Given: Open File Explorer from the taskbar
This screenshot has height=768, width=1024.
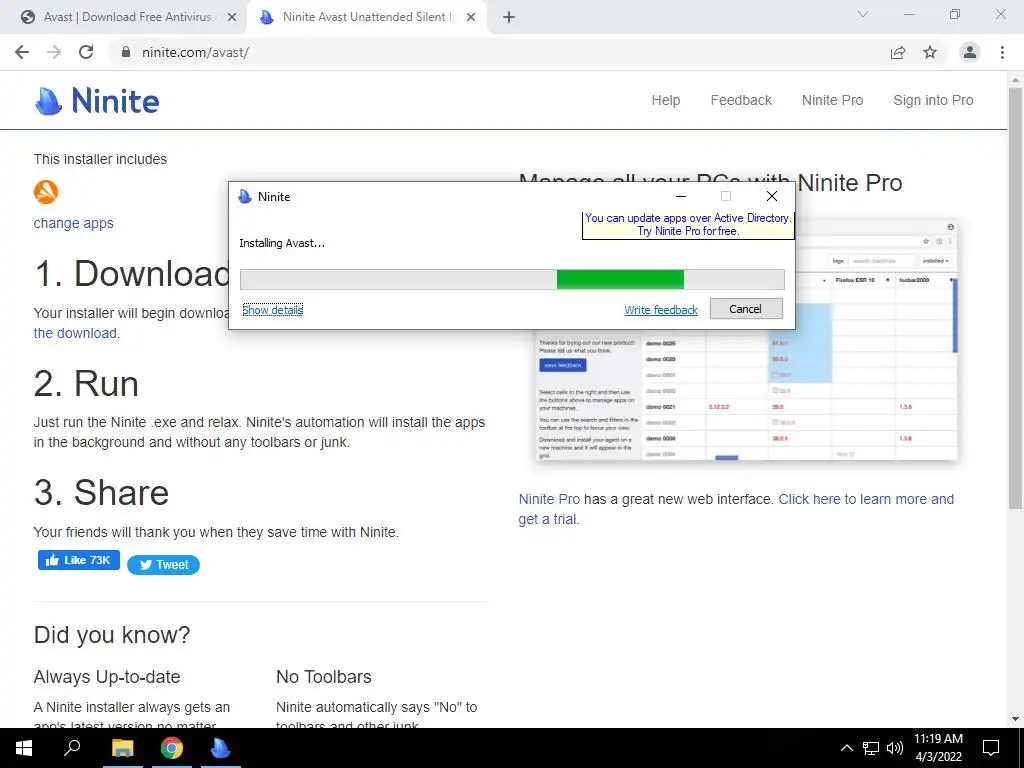Looking at the screenshot, I should pyautogui.click(x=122, y=748).
